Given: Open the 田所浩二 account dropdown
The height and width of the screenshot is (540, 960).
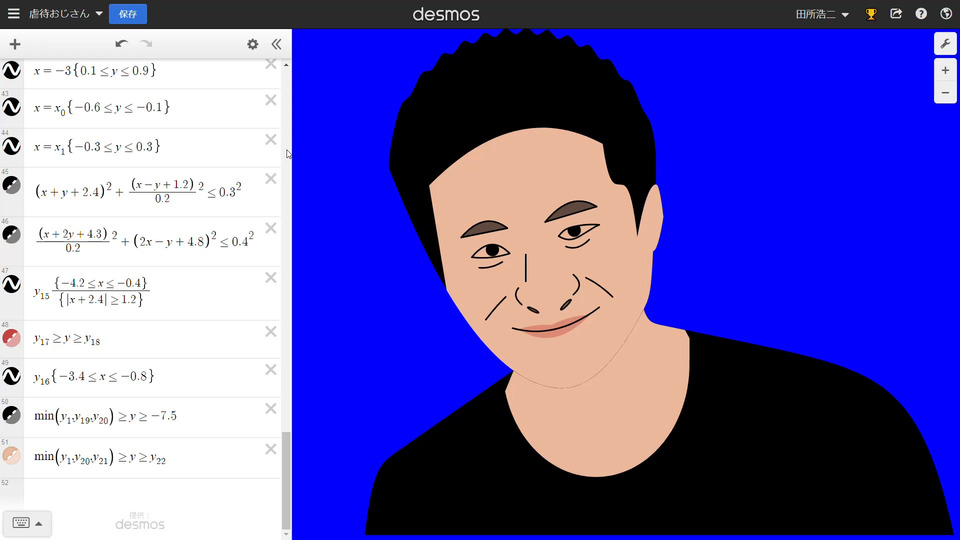Looking at the screenshot, I should 822,15.
